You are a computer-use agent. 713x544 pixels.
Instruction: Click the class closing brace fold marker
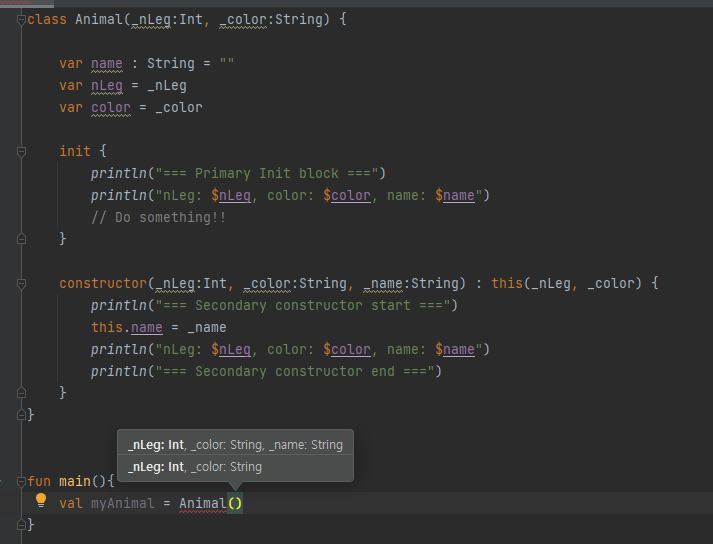click(21, 414)
